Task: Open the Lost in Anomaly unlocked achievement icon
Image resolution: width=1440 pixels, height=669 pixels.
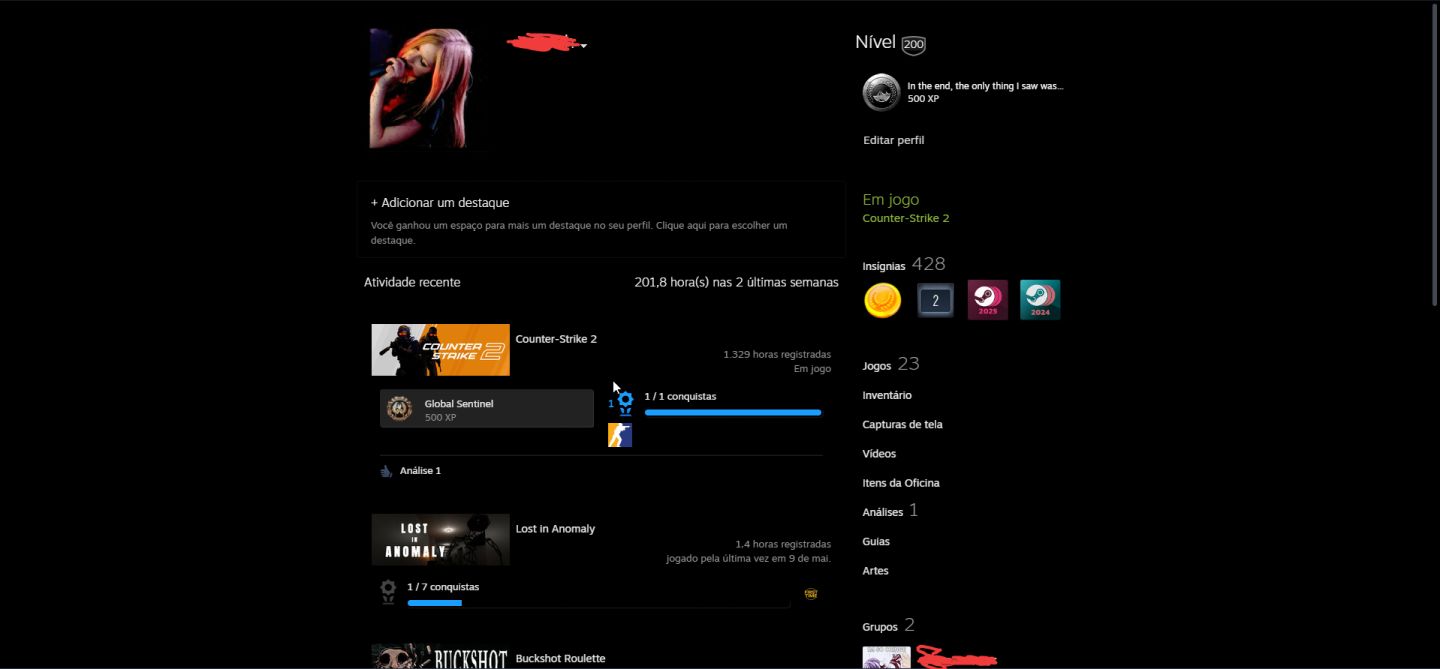Action: [811, 593]
